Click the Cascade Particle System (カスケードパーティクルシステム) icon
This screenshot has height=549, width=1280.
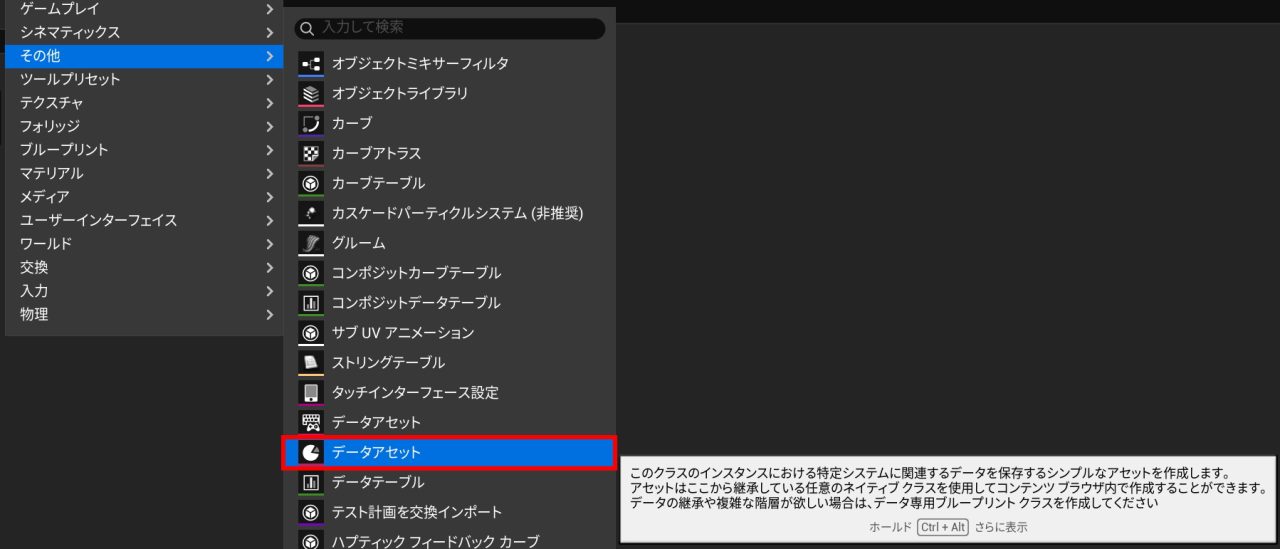pos(311,213)
